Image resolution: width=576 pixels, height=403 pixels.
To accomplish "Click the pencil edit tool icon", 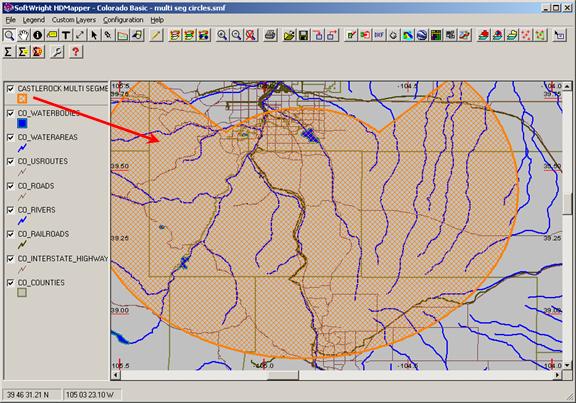I will coord(108,35).
